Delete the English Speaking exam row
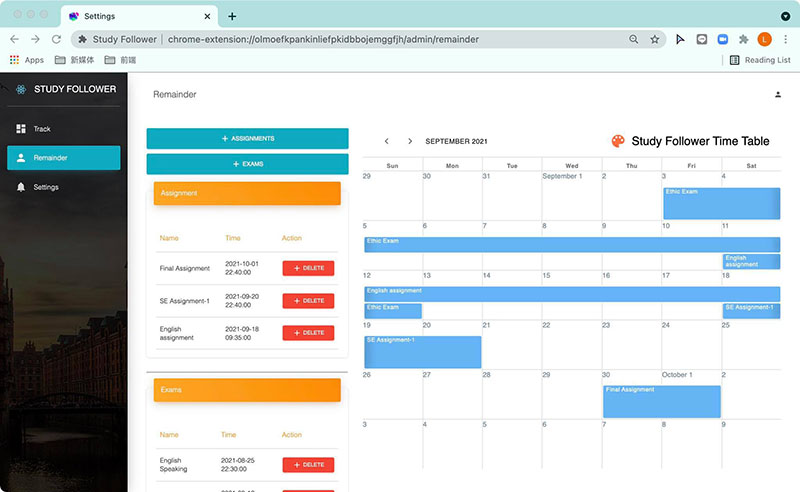The image size is (800, 492). [308, 464]
